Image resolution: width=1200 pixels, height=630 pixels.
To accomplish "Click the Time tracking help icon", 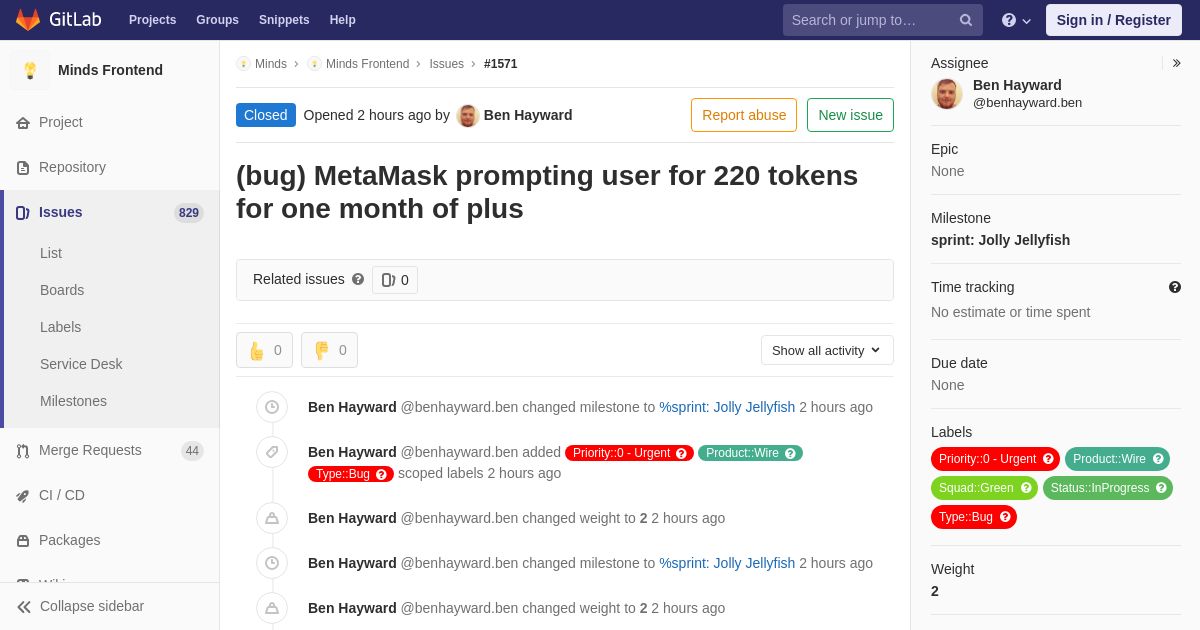I will click(1175, 287).
